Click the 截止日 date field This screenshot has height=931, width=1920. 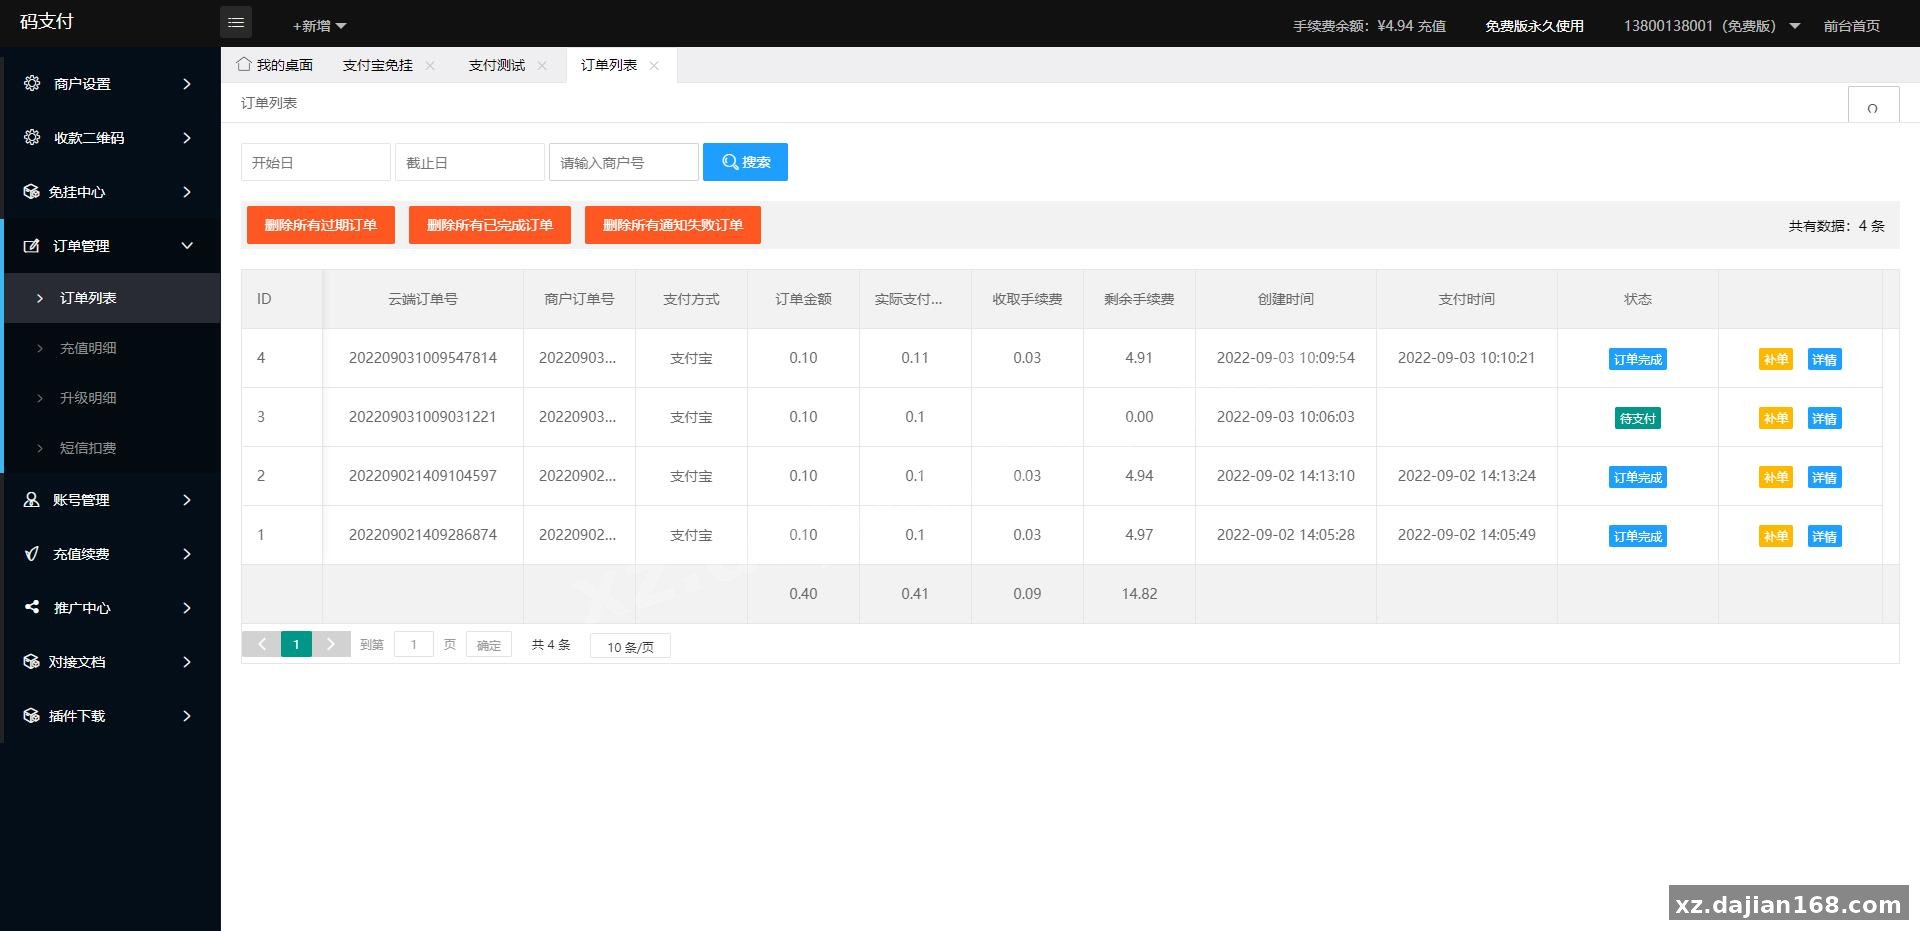[x=470, y=162]
